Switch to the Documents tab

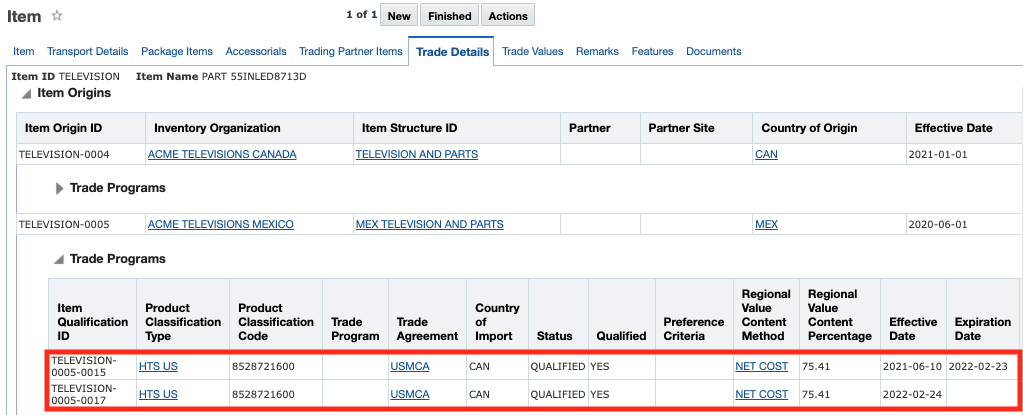click(713, 51)
